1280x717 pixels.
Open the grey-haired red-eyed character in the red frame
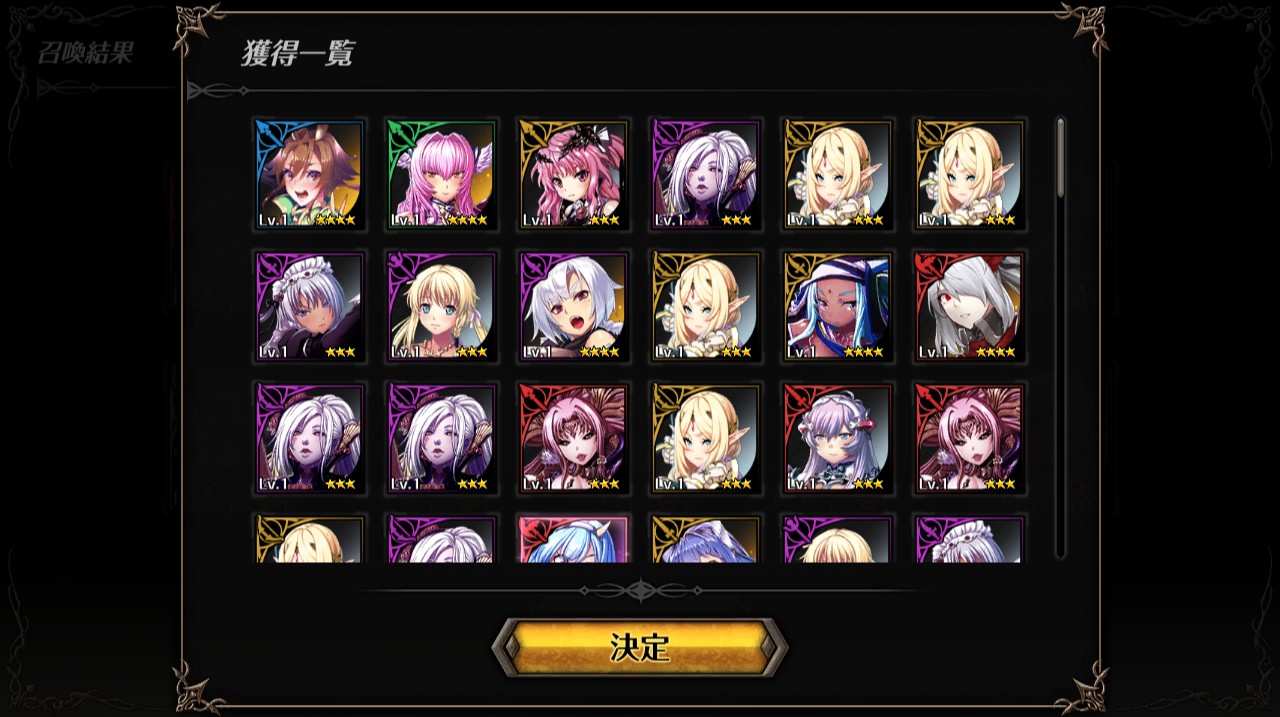(x=970, y=307)
